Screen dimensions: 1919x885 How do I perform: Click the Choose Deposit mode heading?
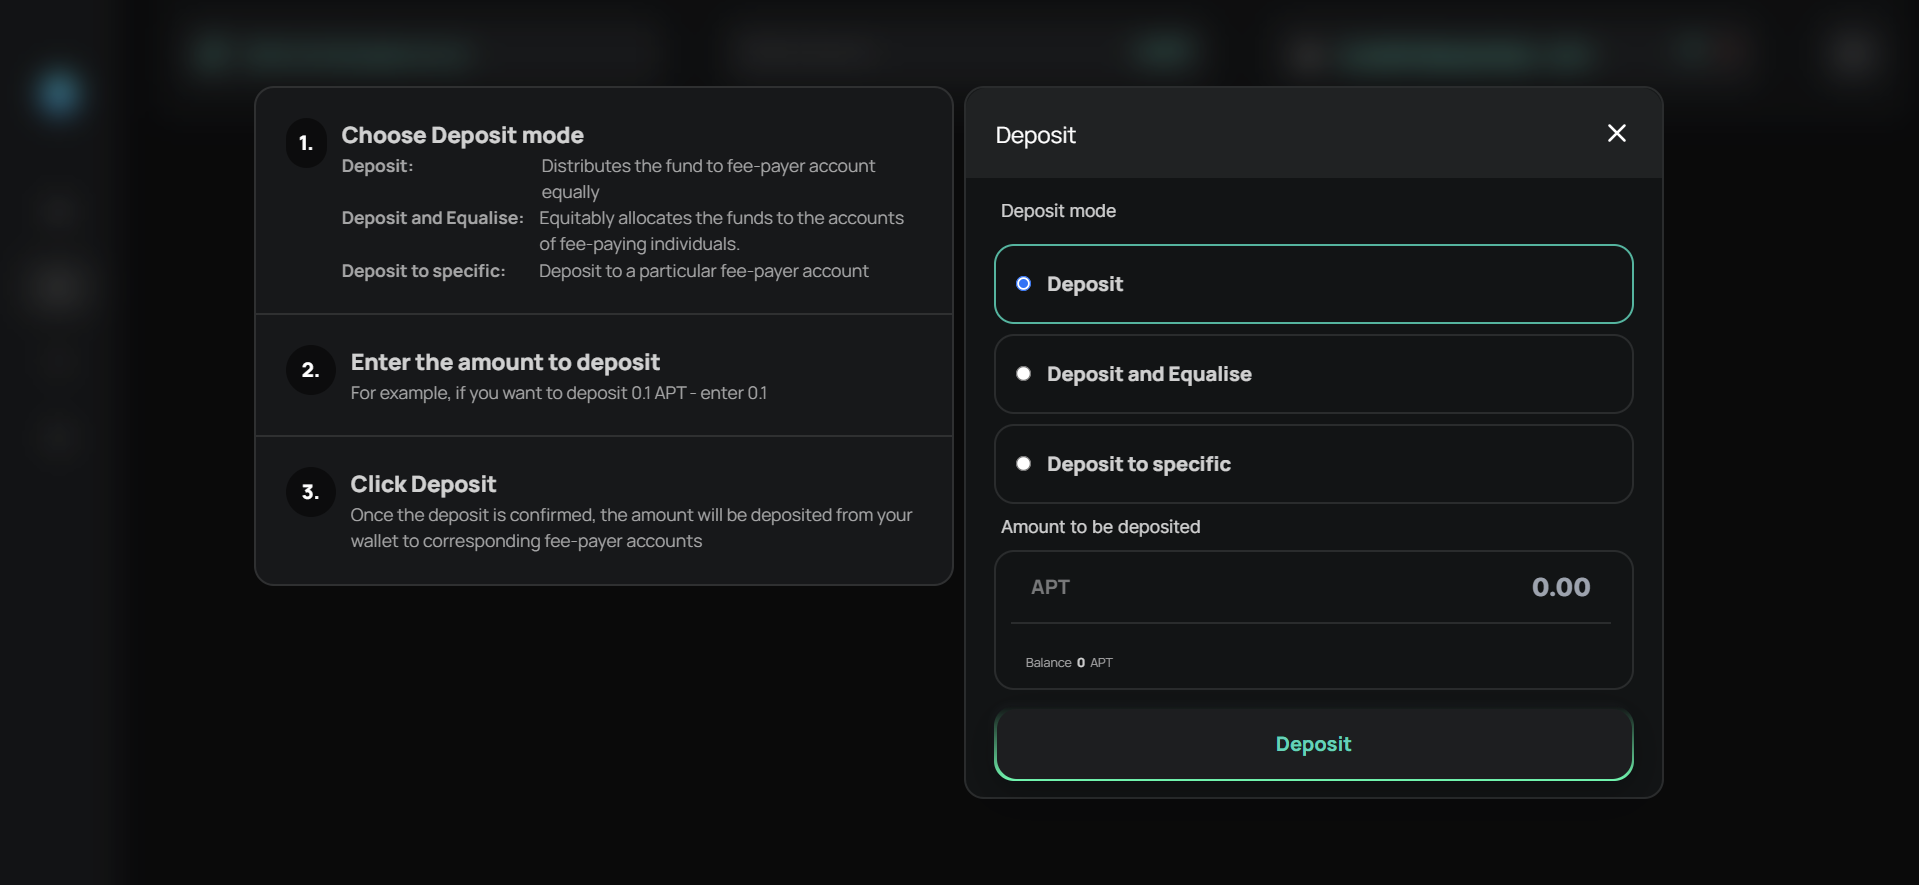point(462,135)
